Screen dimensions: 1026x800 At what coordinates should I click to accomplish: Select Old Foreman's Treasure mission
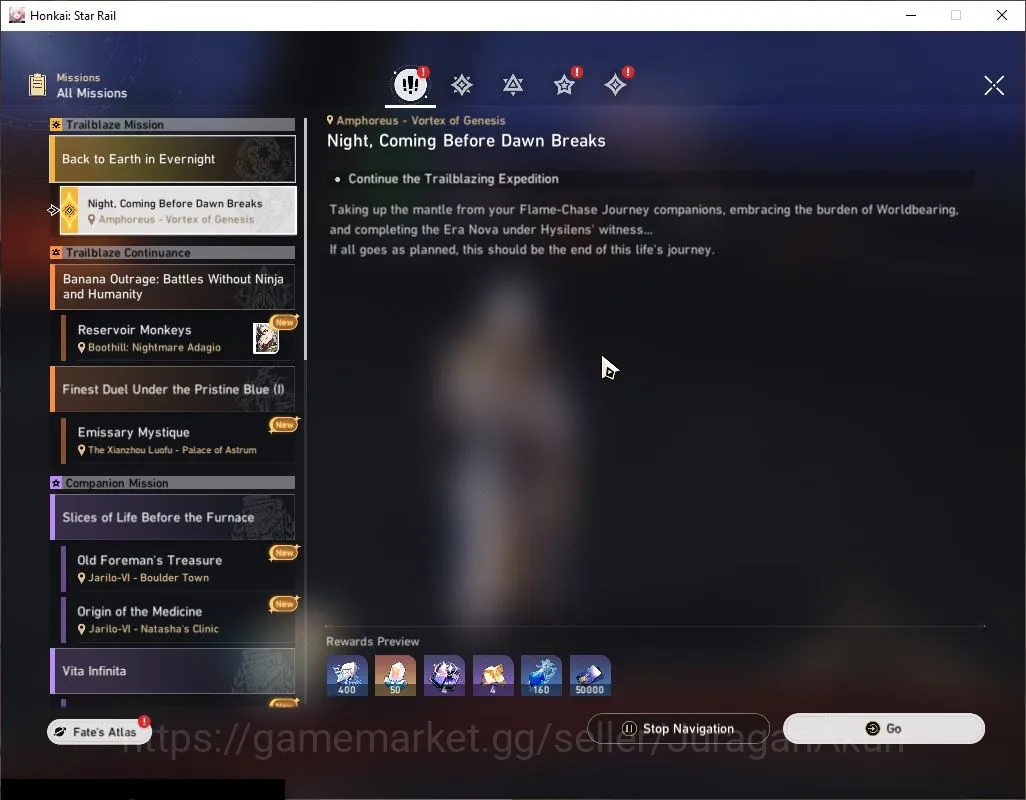[x=179, y=568]
